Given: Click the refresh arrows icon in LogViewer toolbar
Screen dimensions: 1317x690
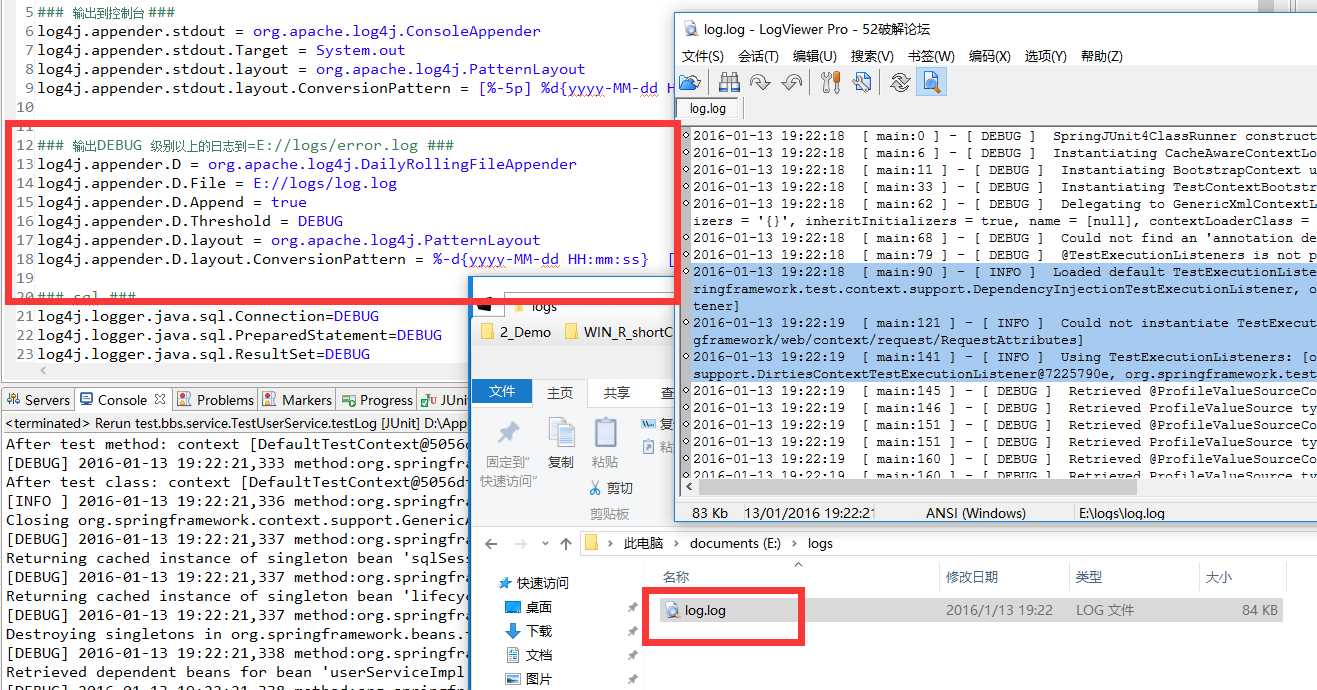Looking at the screenshot, I should pos(900,82).
